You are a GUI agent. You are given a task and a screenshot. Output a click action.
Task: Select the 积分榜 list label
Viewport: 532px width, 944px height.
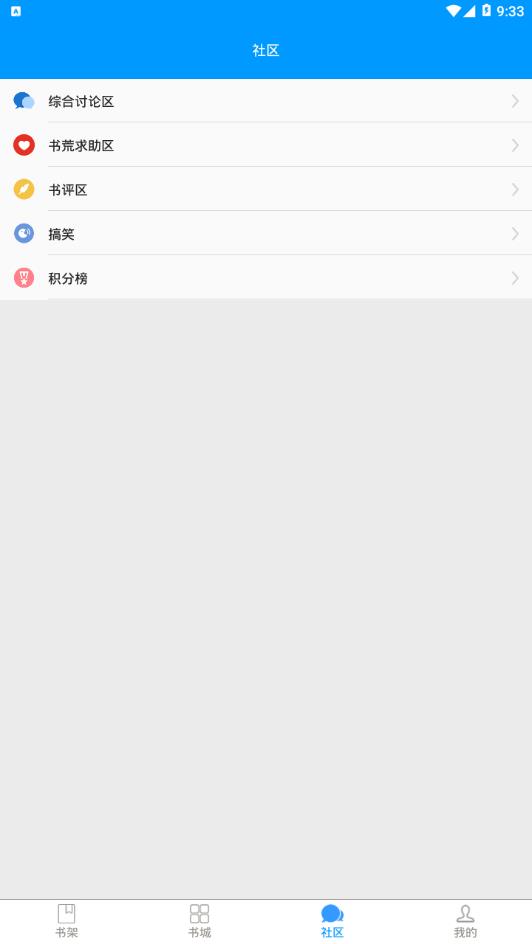tap(68, 278)
